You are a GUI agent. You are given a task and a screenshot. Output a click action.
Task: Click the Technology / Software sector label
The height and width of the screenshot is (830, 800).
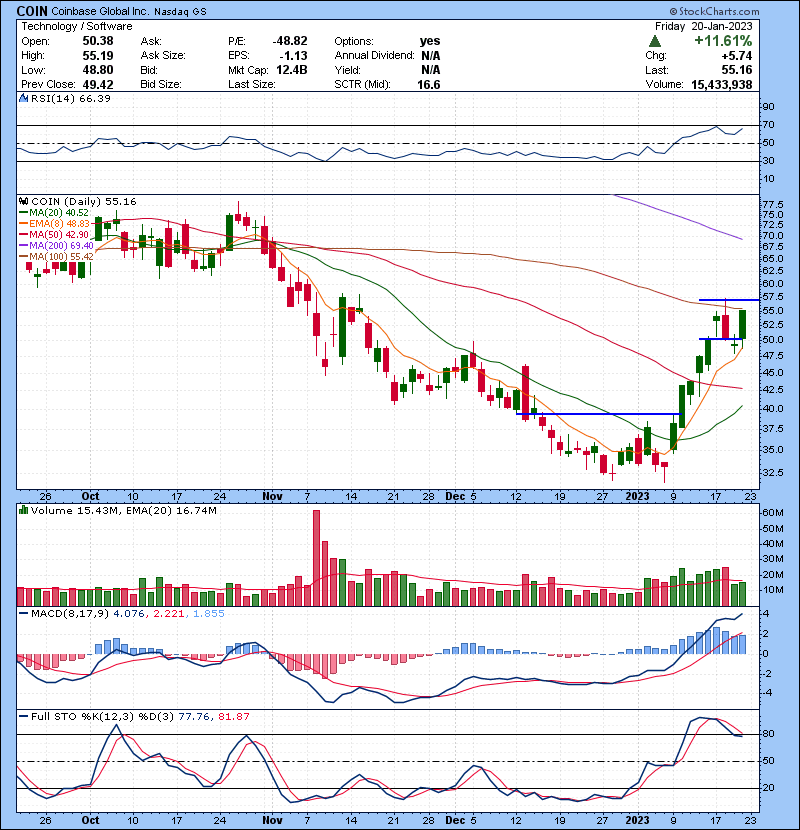click(77, 26)
